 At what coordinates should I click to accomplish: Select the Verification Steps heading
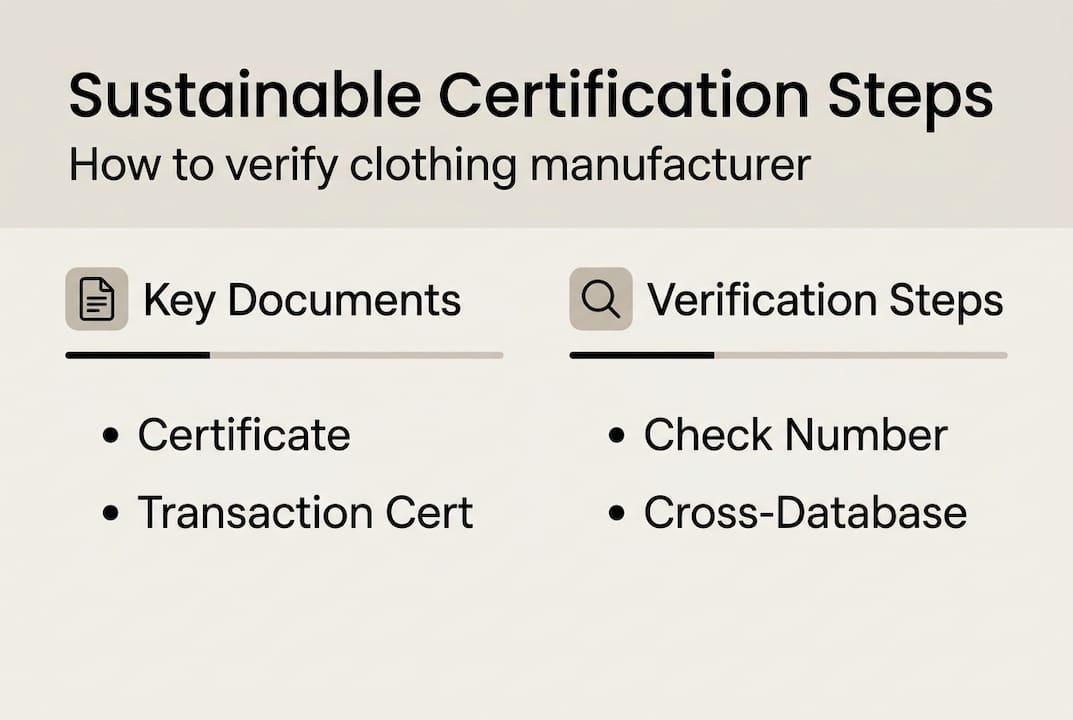point(825,300)
